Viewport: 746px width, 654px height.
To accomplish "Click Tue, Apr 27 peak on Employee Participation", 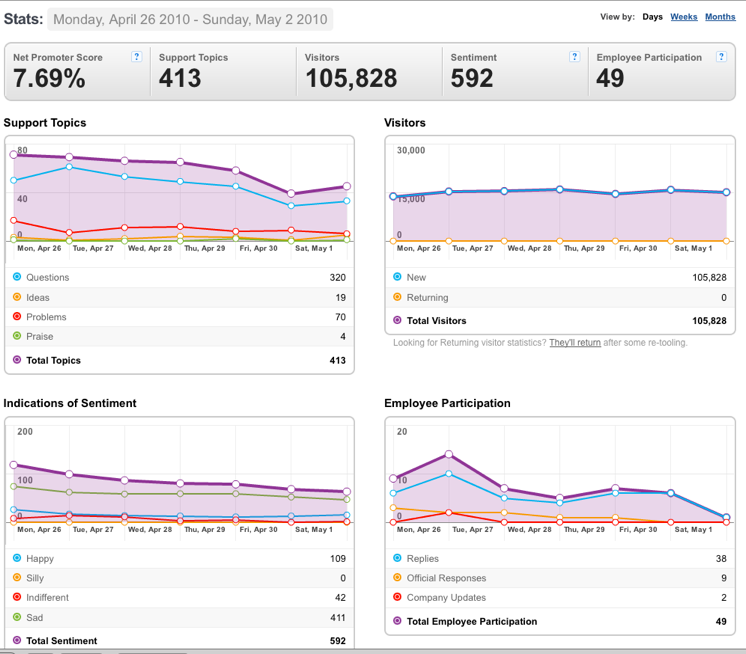I will (x=449, y=454).
